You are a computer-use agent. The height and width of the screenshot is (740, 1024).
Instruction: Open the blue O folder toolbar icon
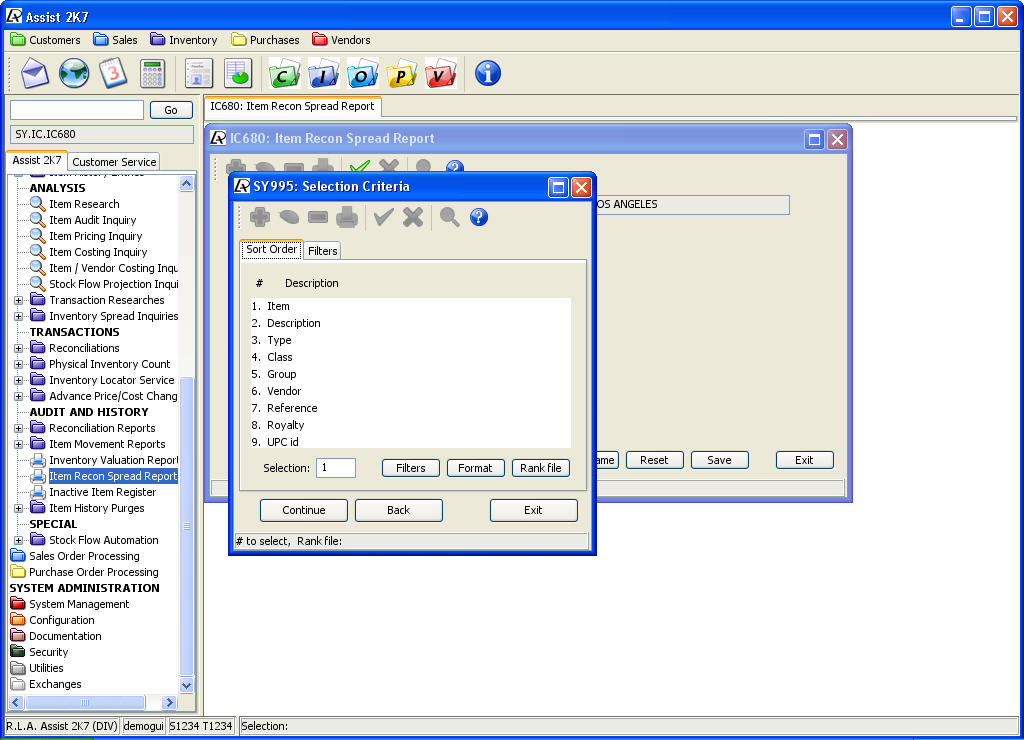click(362, 73)
